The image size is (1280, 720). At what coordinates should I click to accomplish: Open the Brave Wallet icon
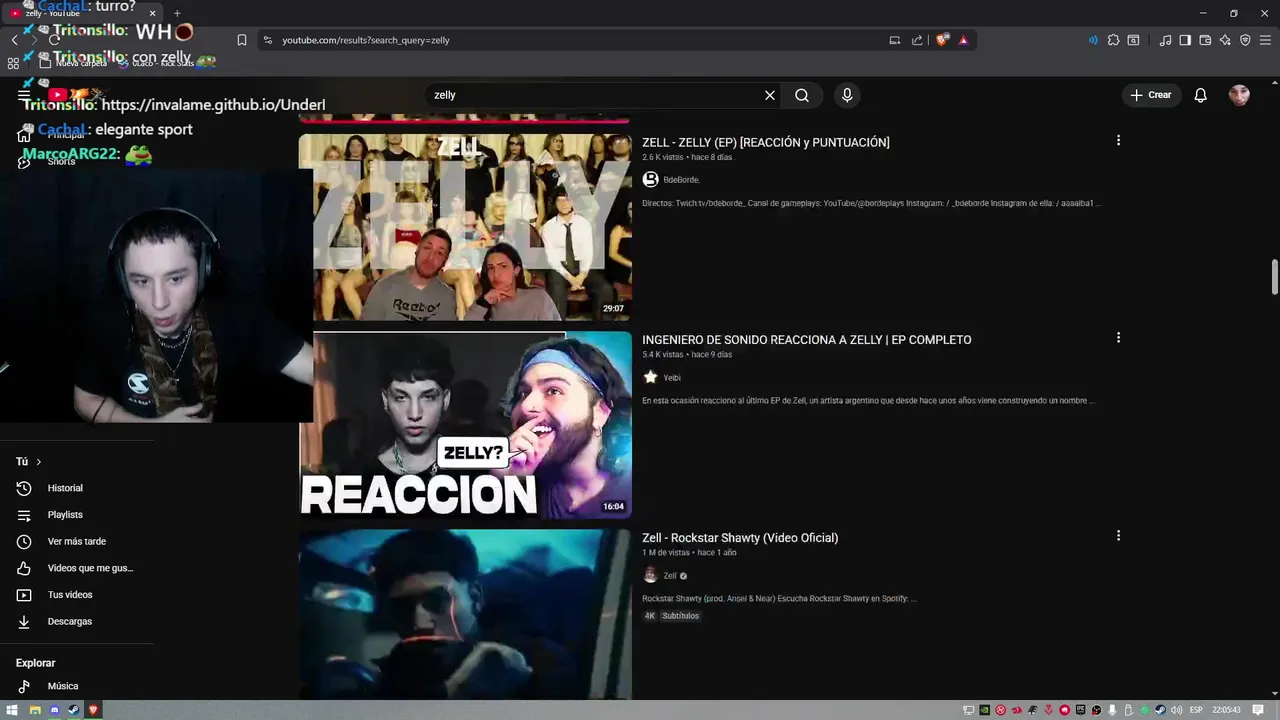pos(1205,40)
